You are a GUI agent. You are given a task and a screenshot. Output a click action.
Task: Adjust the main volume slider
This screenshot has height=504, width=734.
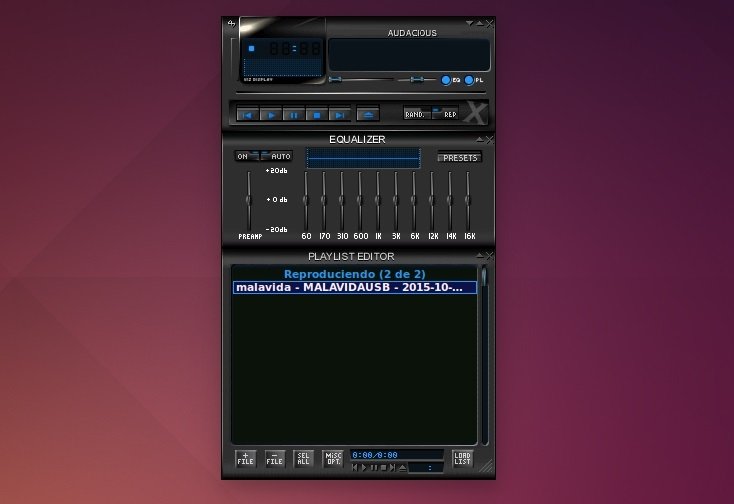[360, 80]
